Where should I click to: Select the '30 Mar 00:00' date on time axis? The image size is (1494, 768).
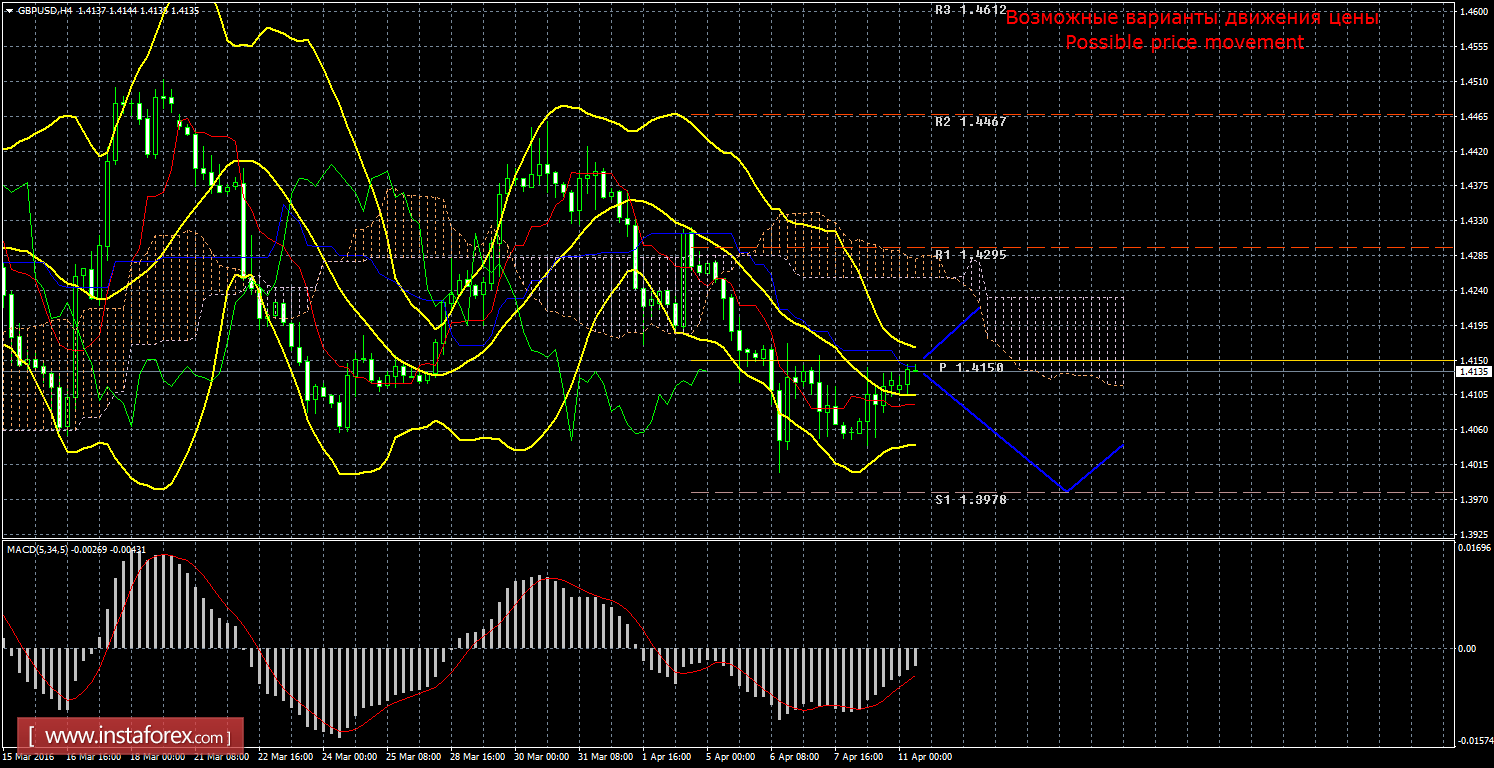coord(542,757)
